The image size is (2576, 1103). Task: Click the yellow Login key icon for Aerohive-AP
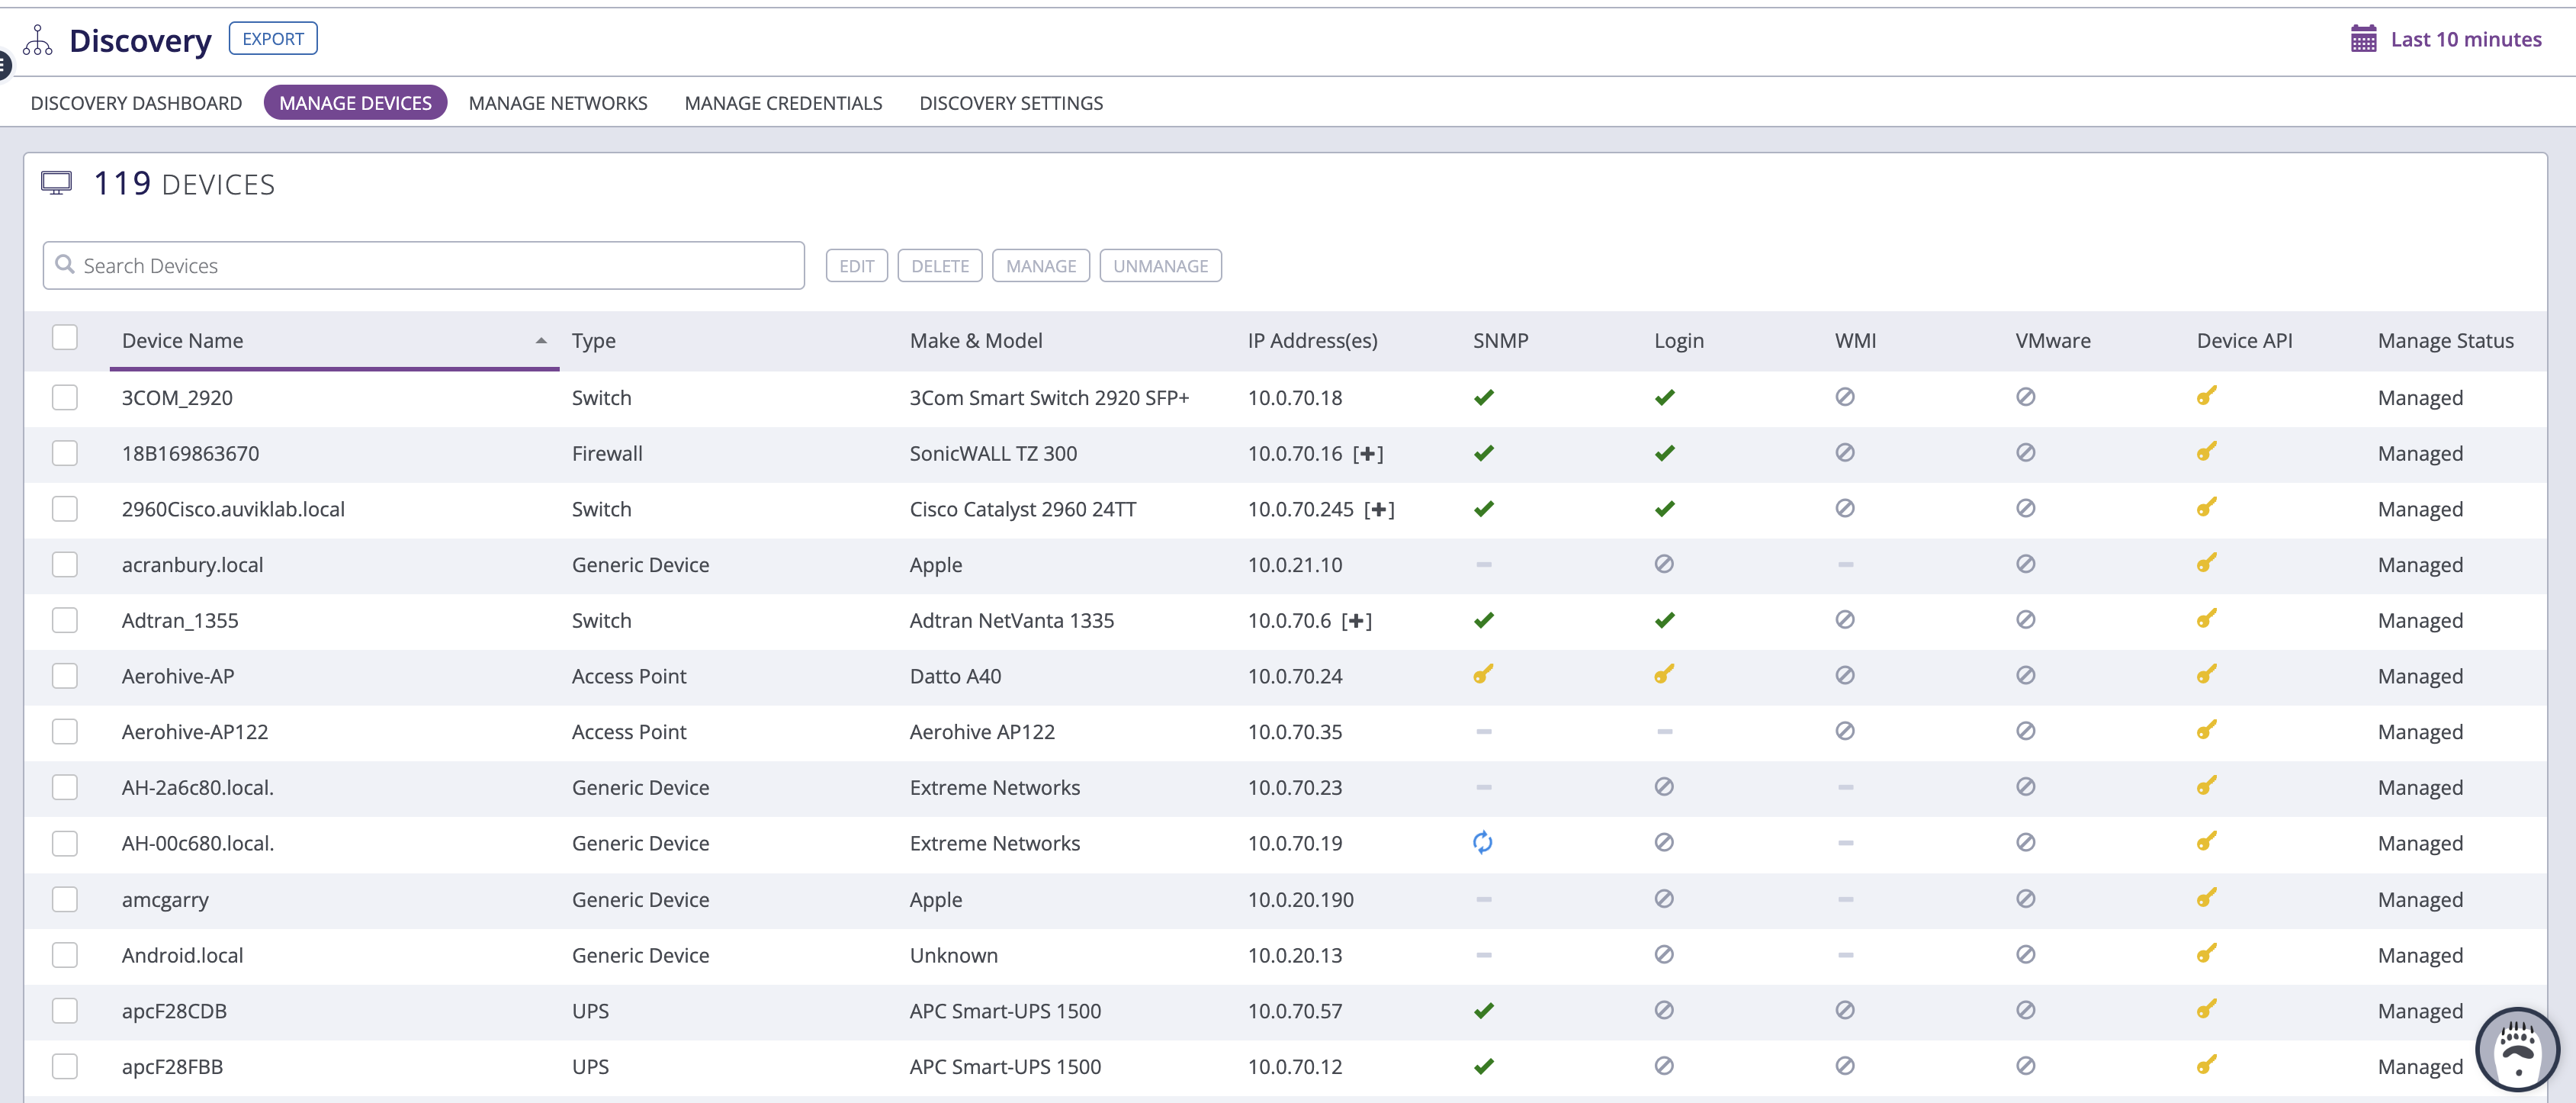point(1664,674)
